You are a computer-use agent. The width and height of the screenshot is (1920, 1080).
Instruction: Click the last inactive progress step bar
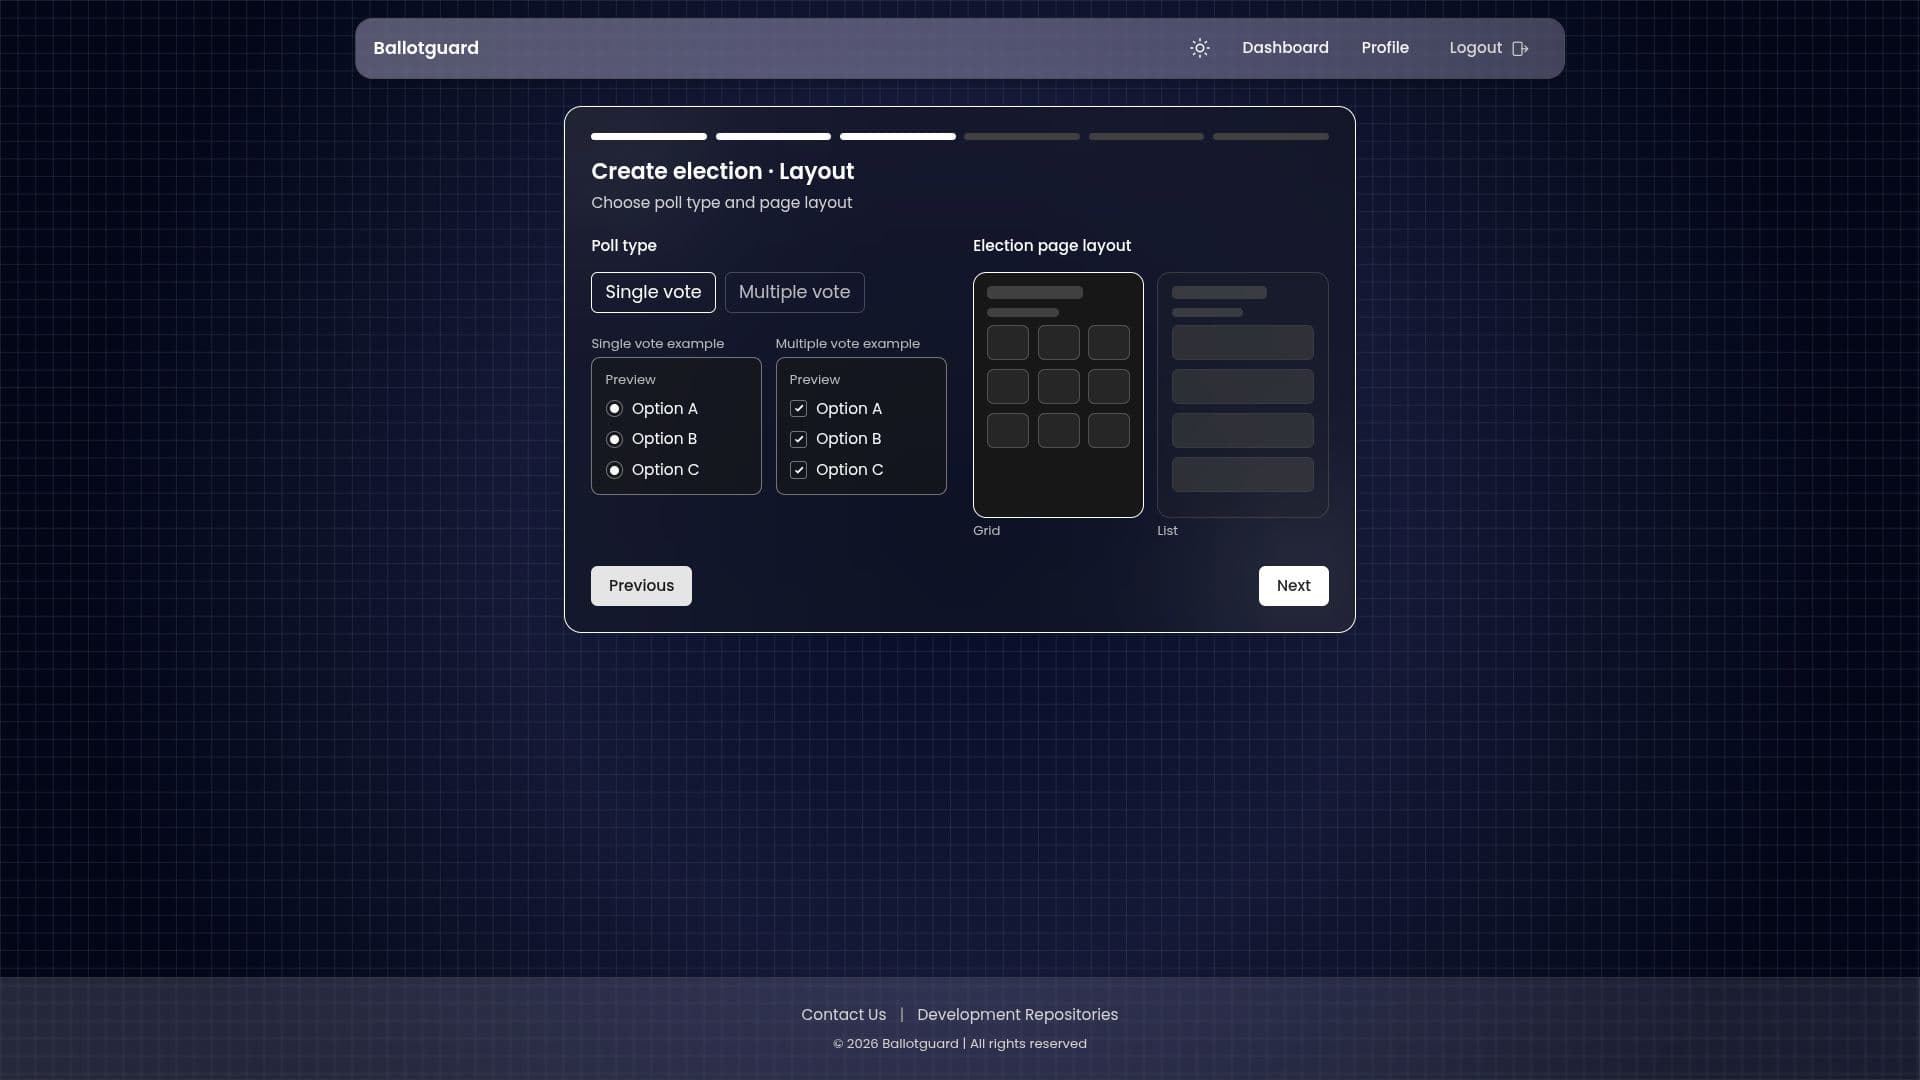(1270, 136)
